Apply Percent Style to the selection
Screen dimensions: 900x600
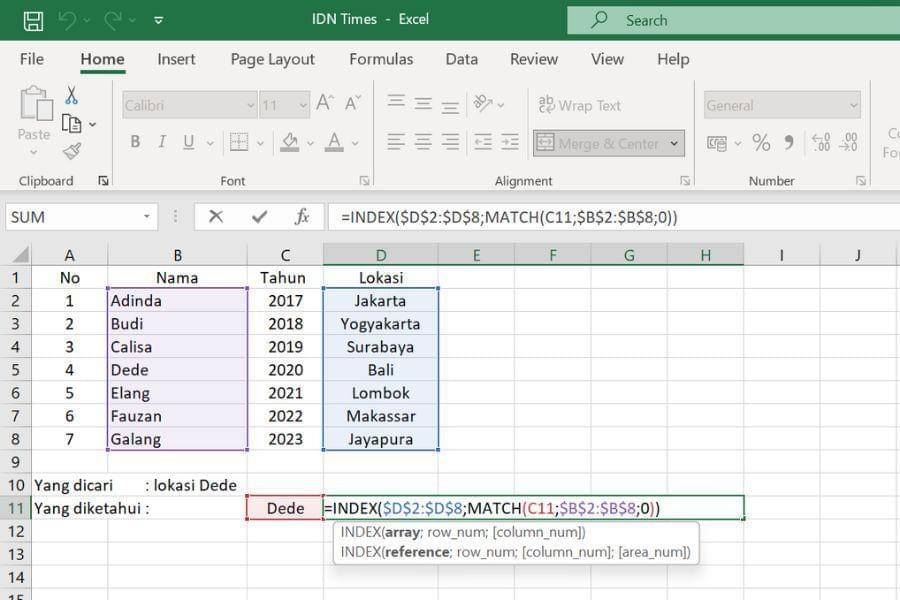click(x=763, y=143)
